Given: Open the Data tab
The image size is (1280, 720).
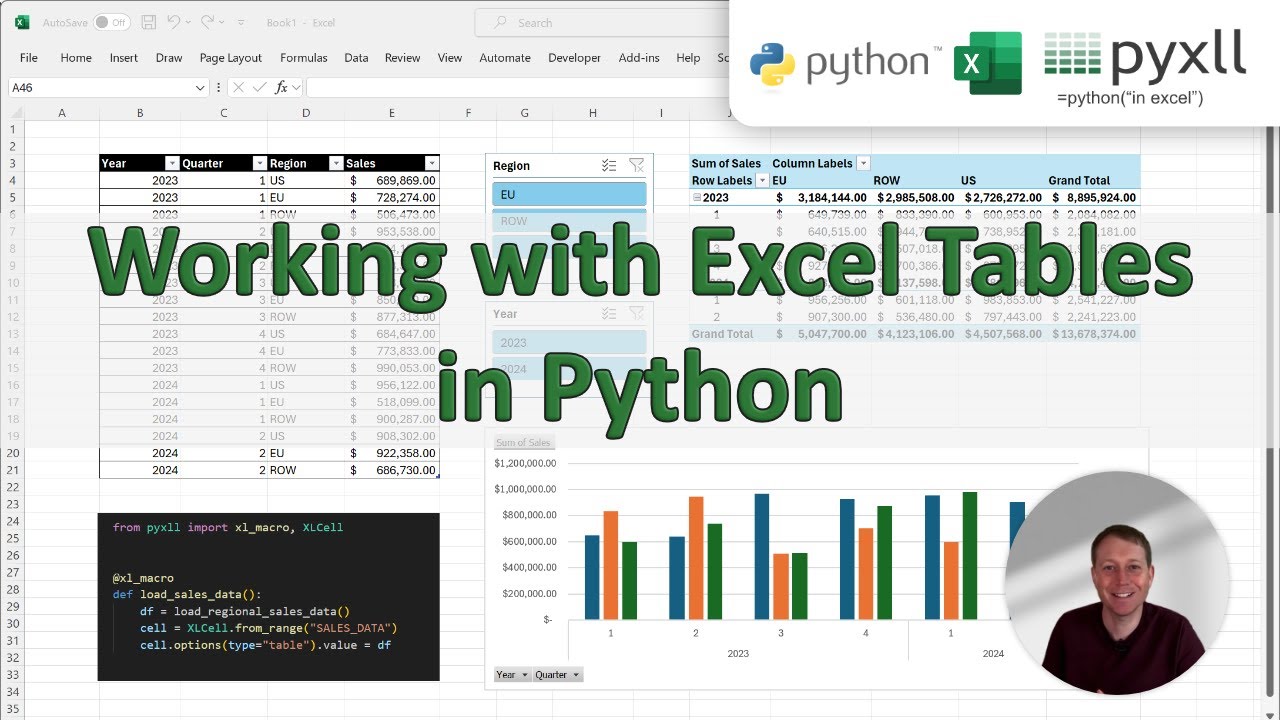Looking at the screenshot, I should pyautogui.click(x=356, y=58).
